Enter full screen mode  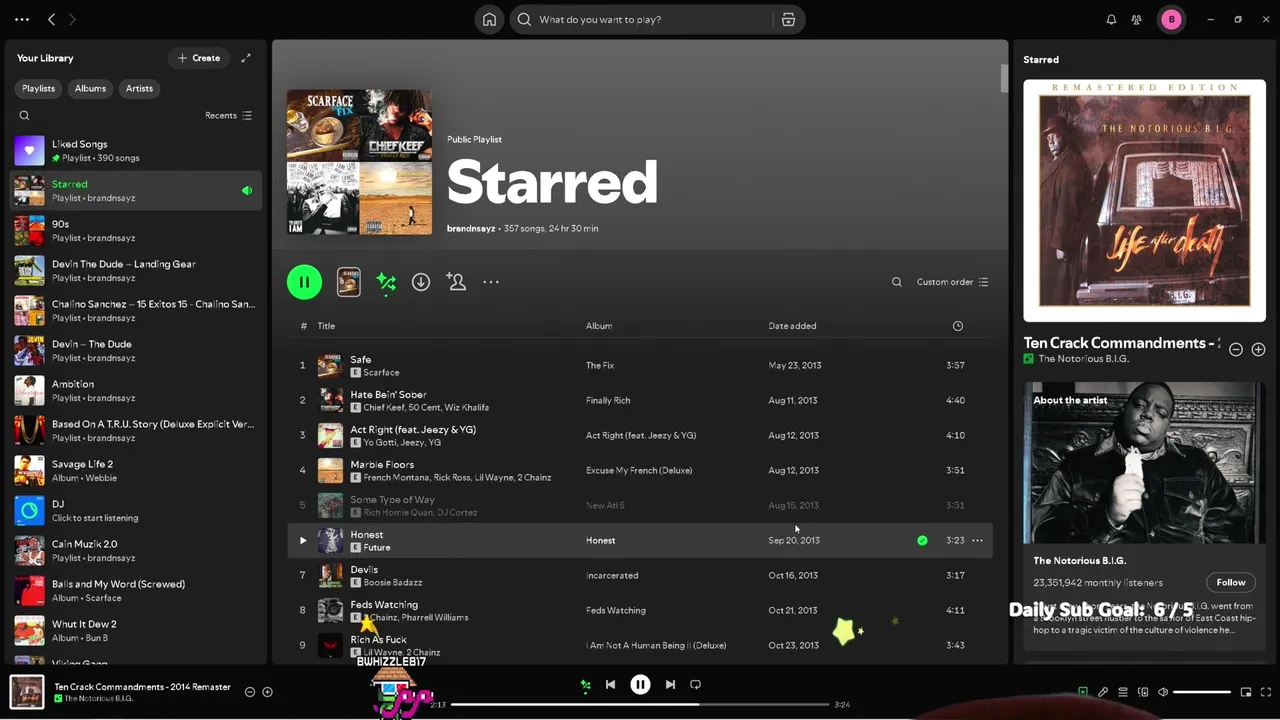click(1266, 691)
